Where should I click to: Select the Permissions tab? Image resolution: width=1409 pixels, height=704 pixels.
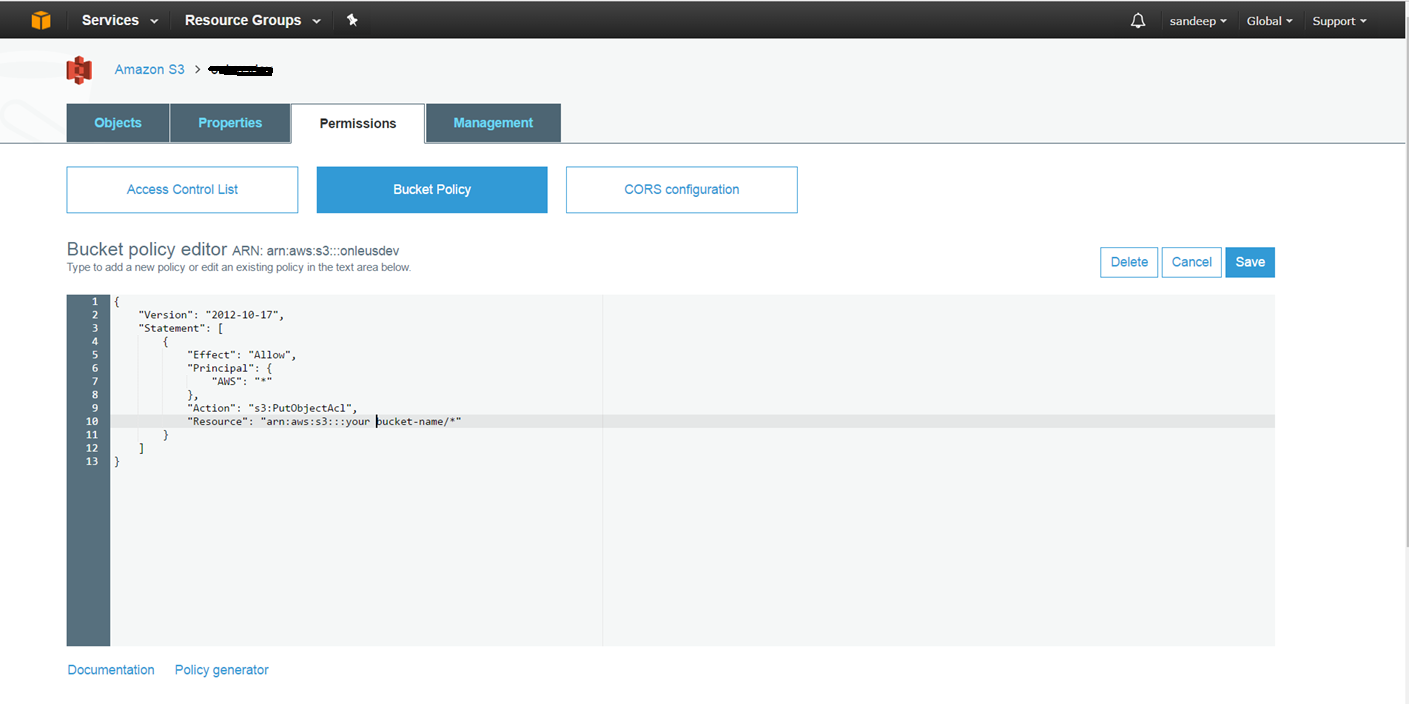(358, 124)
